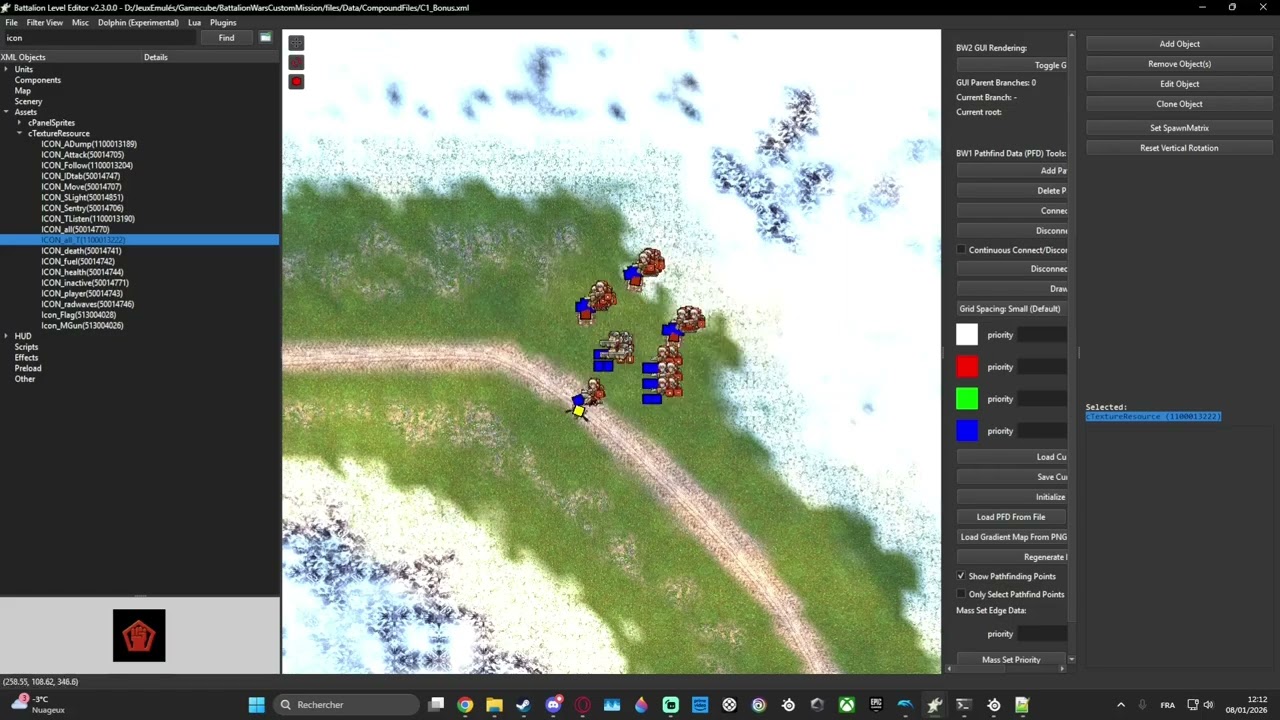This screenshot has width=1280, height=720.
Task: Open the File menu
Action: [11, 22]
